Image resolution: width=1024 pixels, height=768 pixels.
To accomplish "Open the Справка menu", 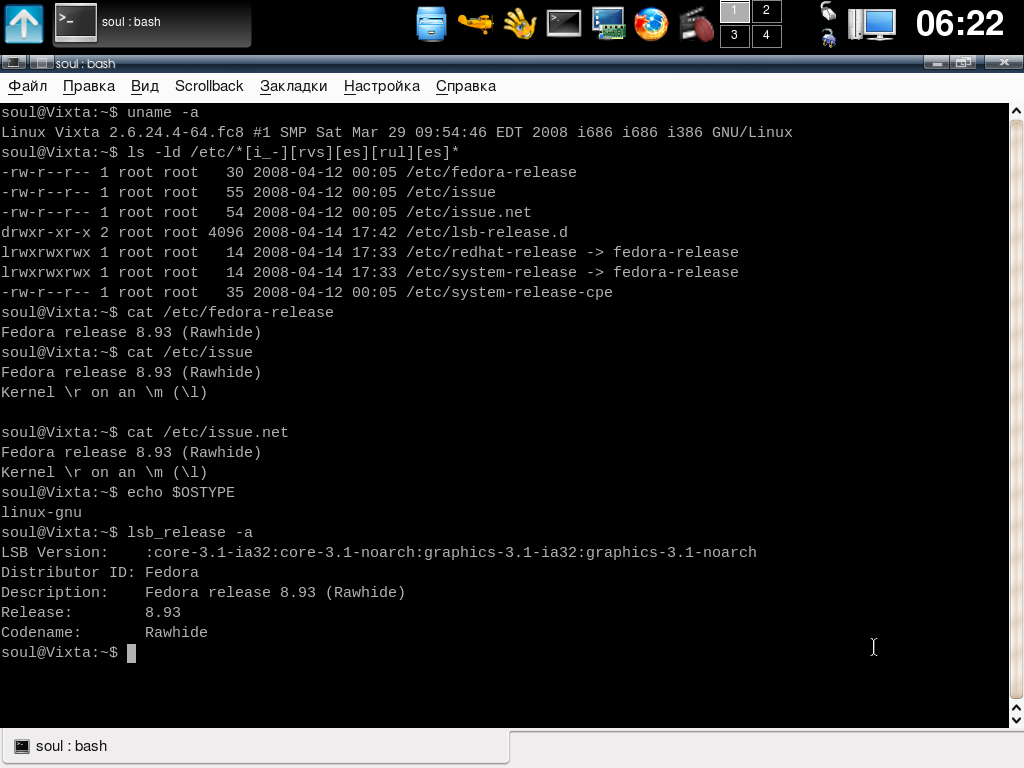I will [x=466, y=86].
